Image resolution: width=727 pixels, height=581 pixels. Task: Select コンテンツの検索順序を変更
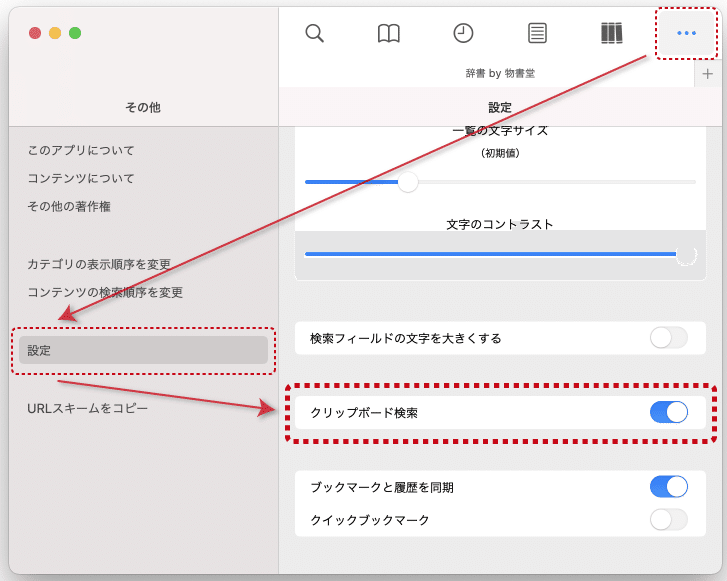(x=105, y=293)
